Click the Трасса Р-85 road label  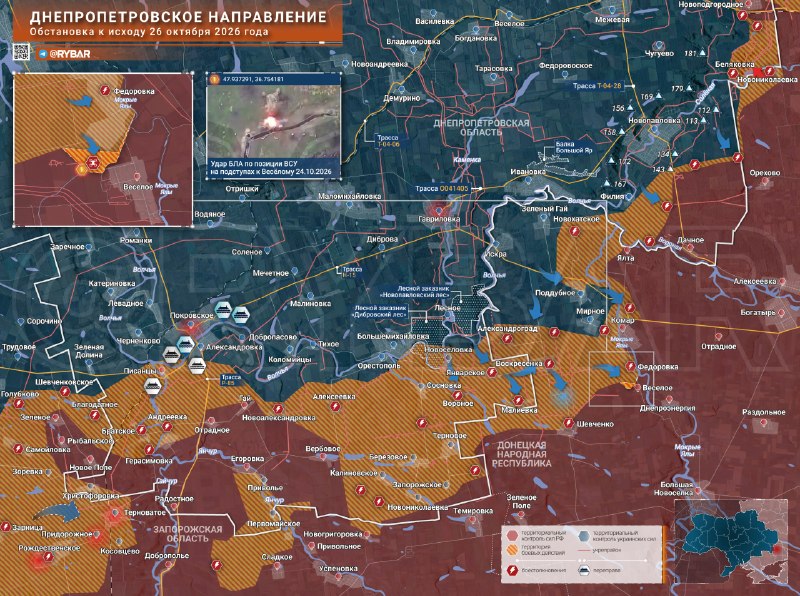coord(231,380)
